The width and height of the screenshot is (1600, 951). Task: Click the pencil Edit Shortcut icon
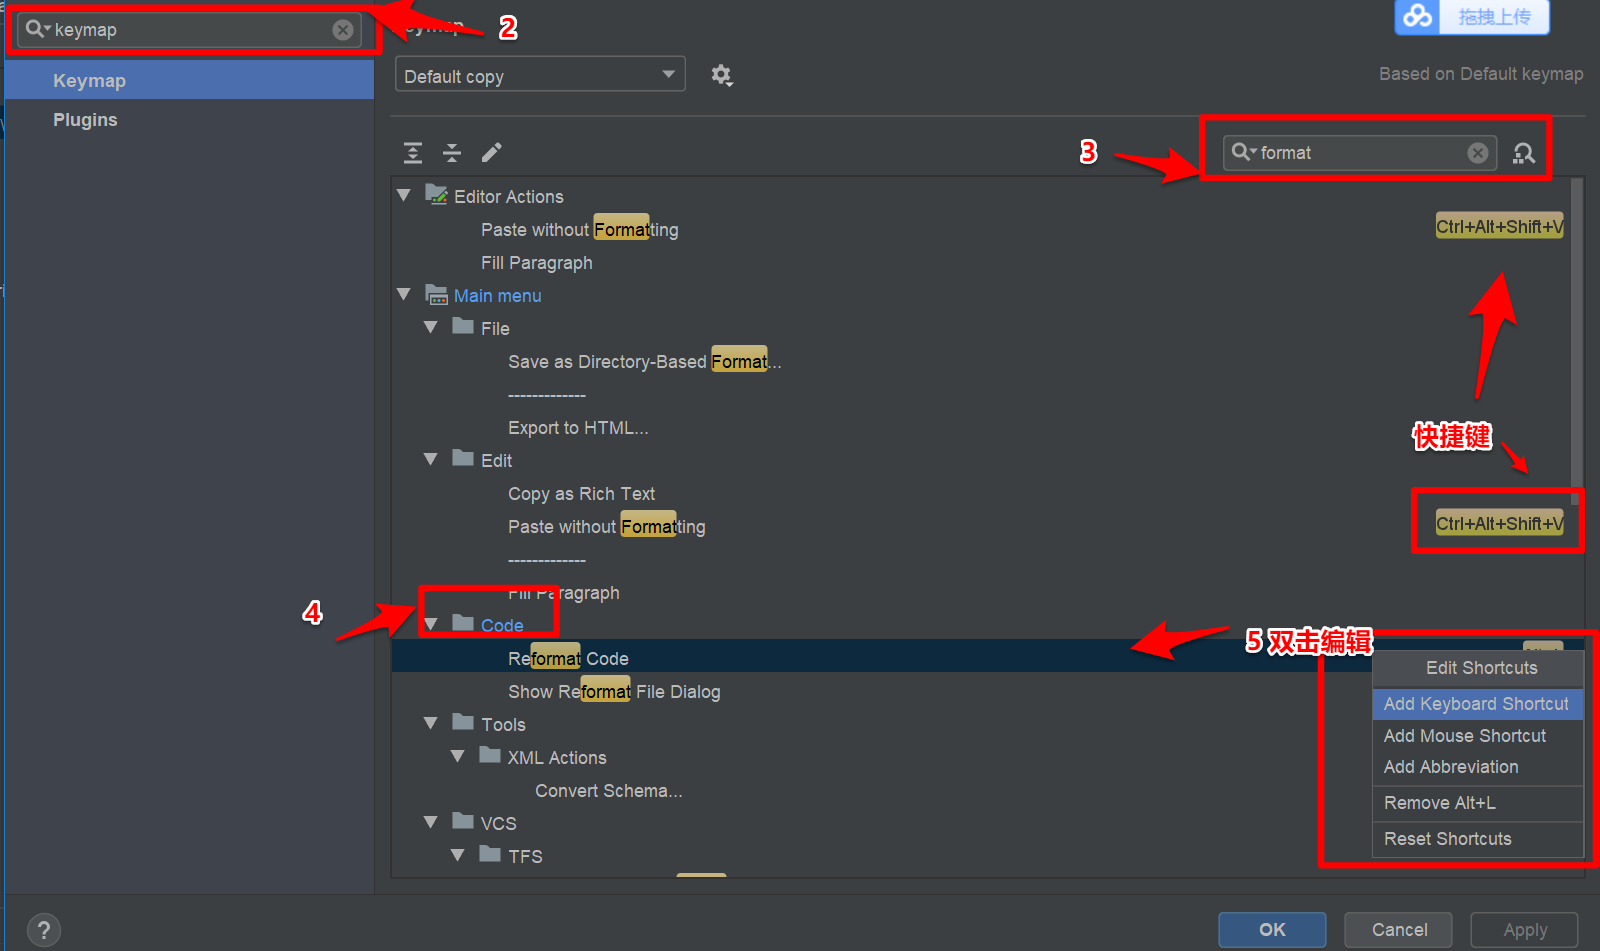[x=492, y=153]
